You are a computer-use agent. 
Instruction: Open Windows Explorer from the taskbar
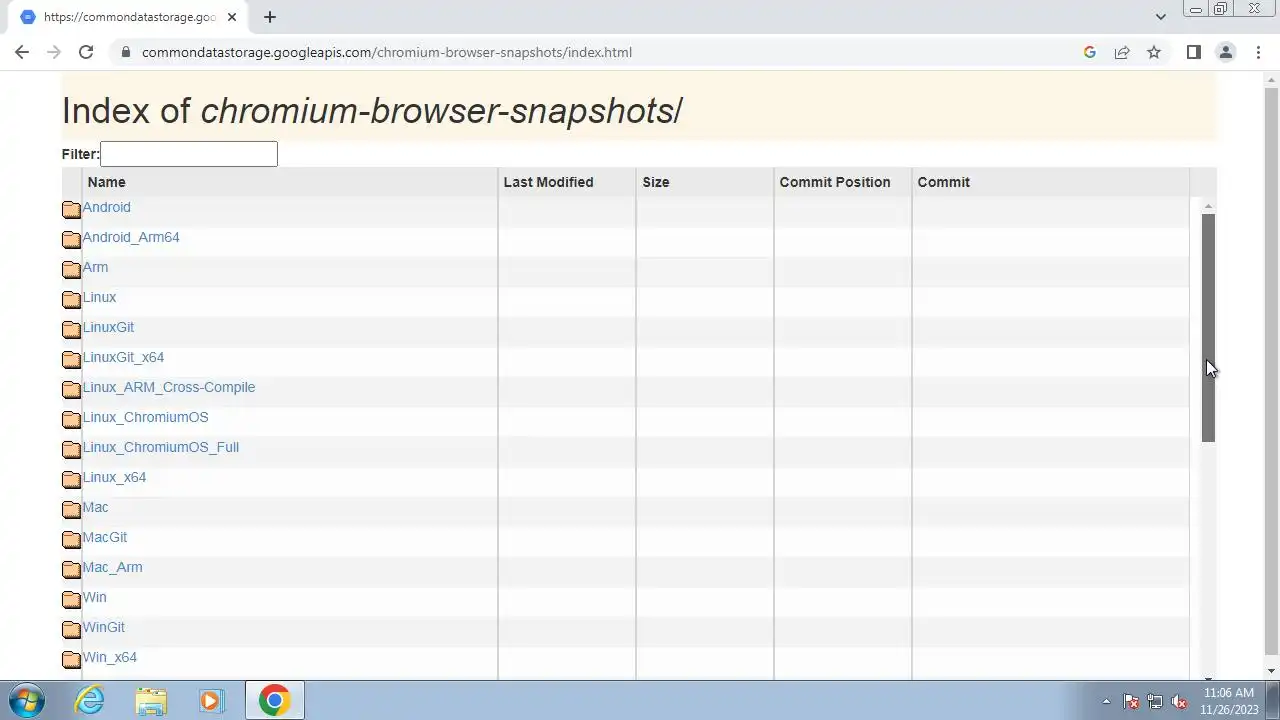(x=151, y=700)
